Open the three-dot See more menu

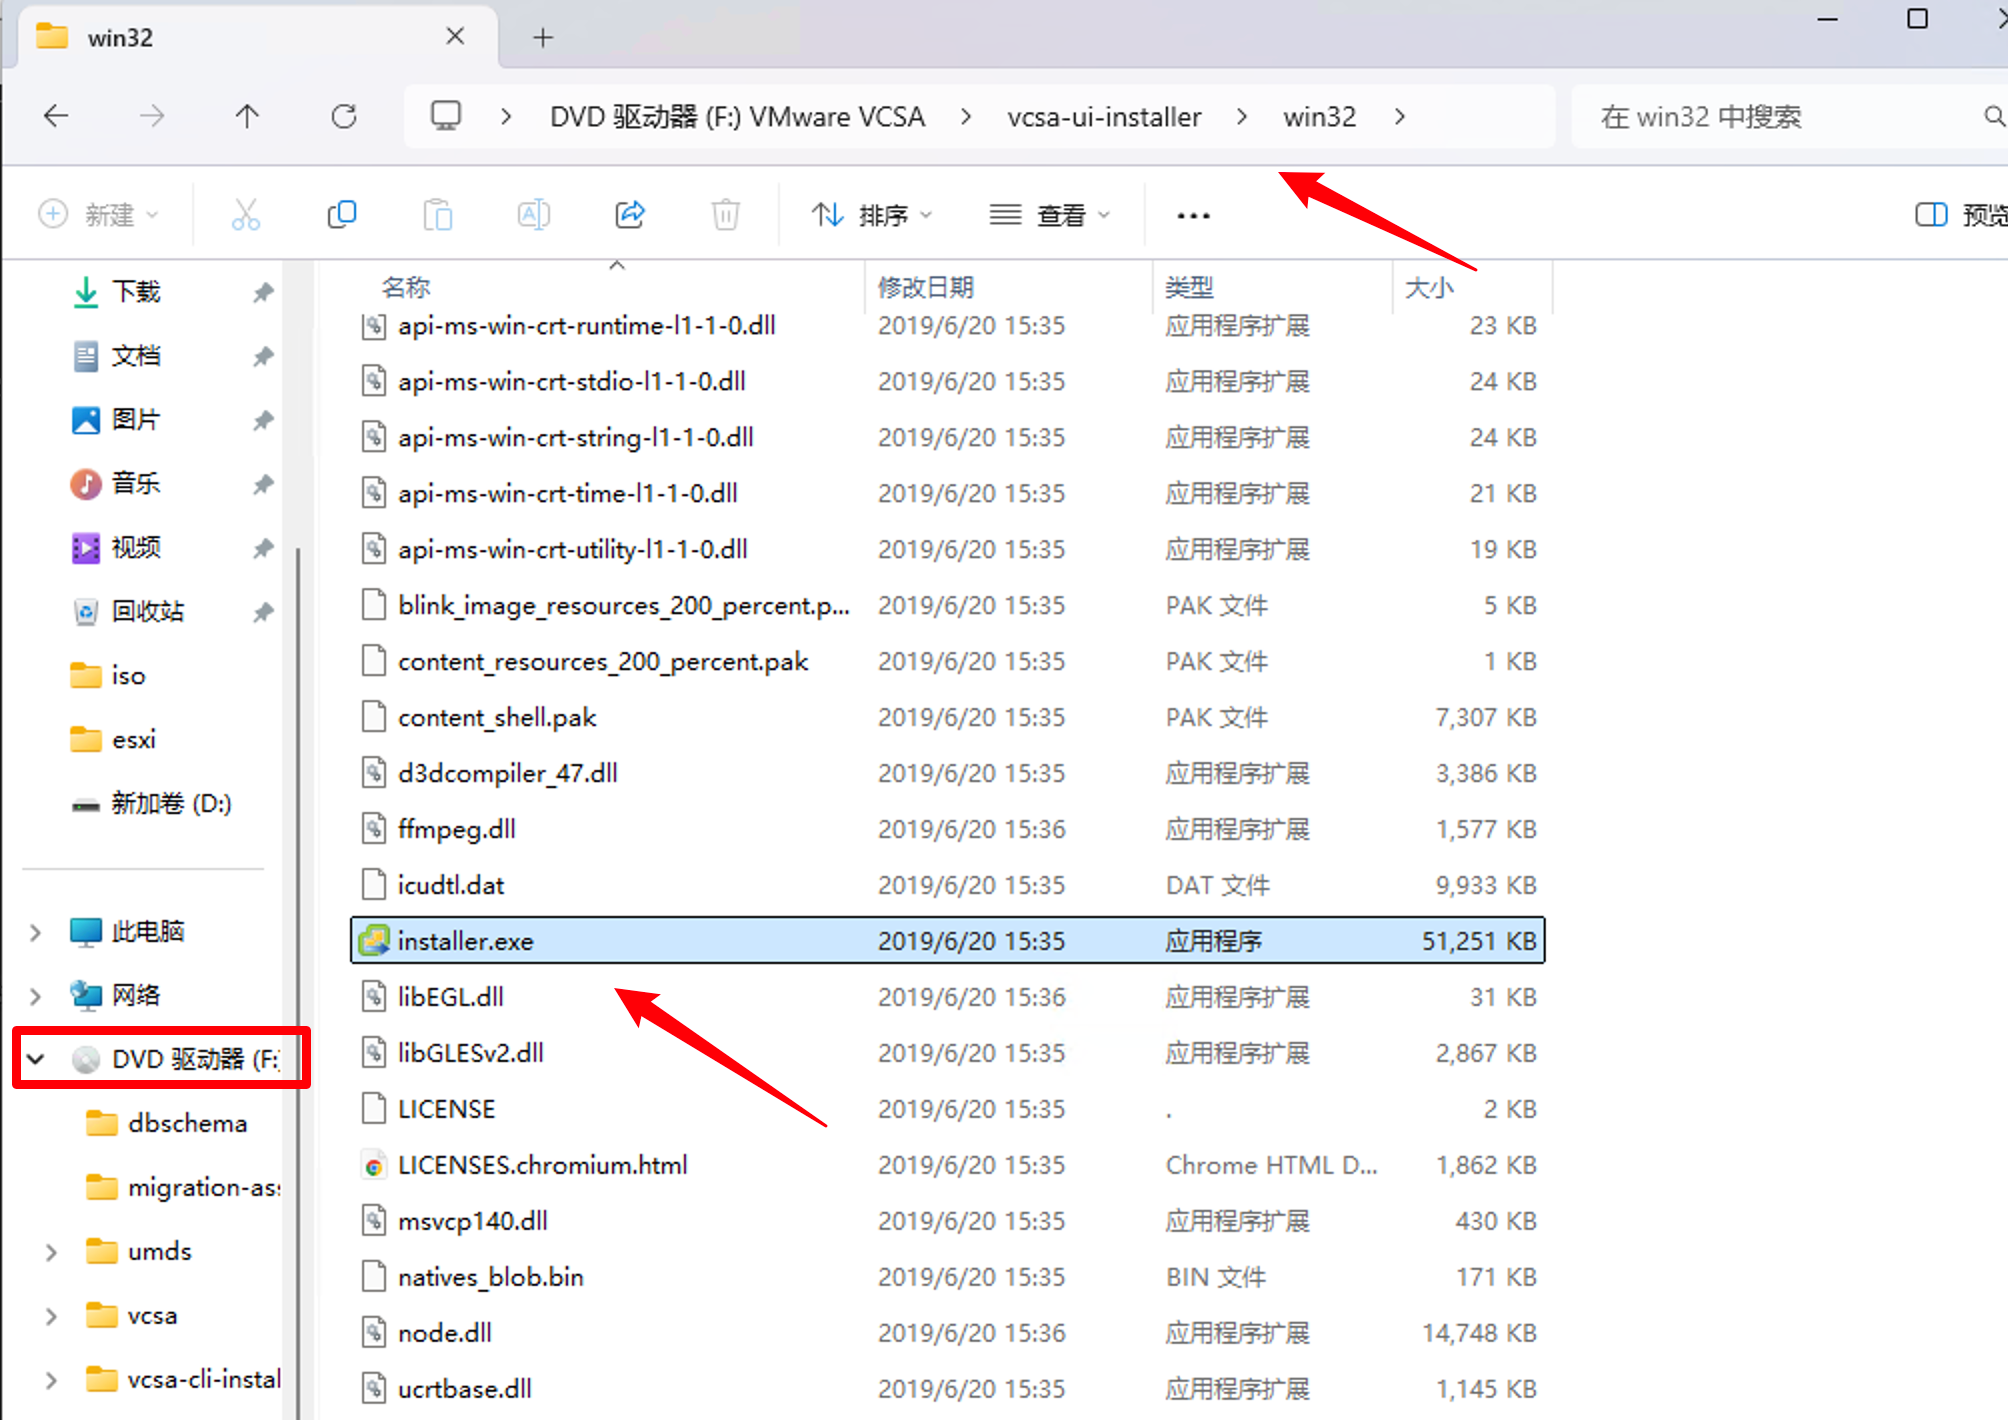click(x=1193, y=215)
